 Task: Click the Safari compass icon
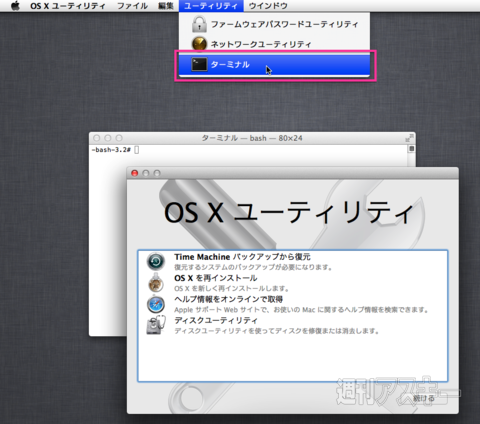coord(156,304)
